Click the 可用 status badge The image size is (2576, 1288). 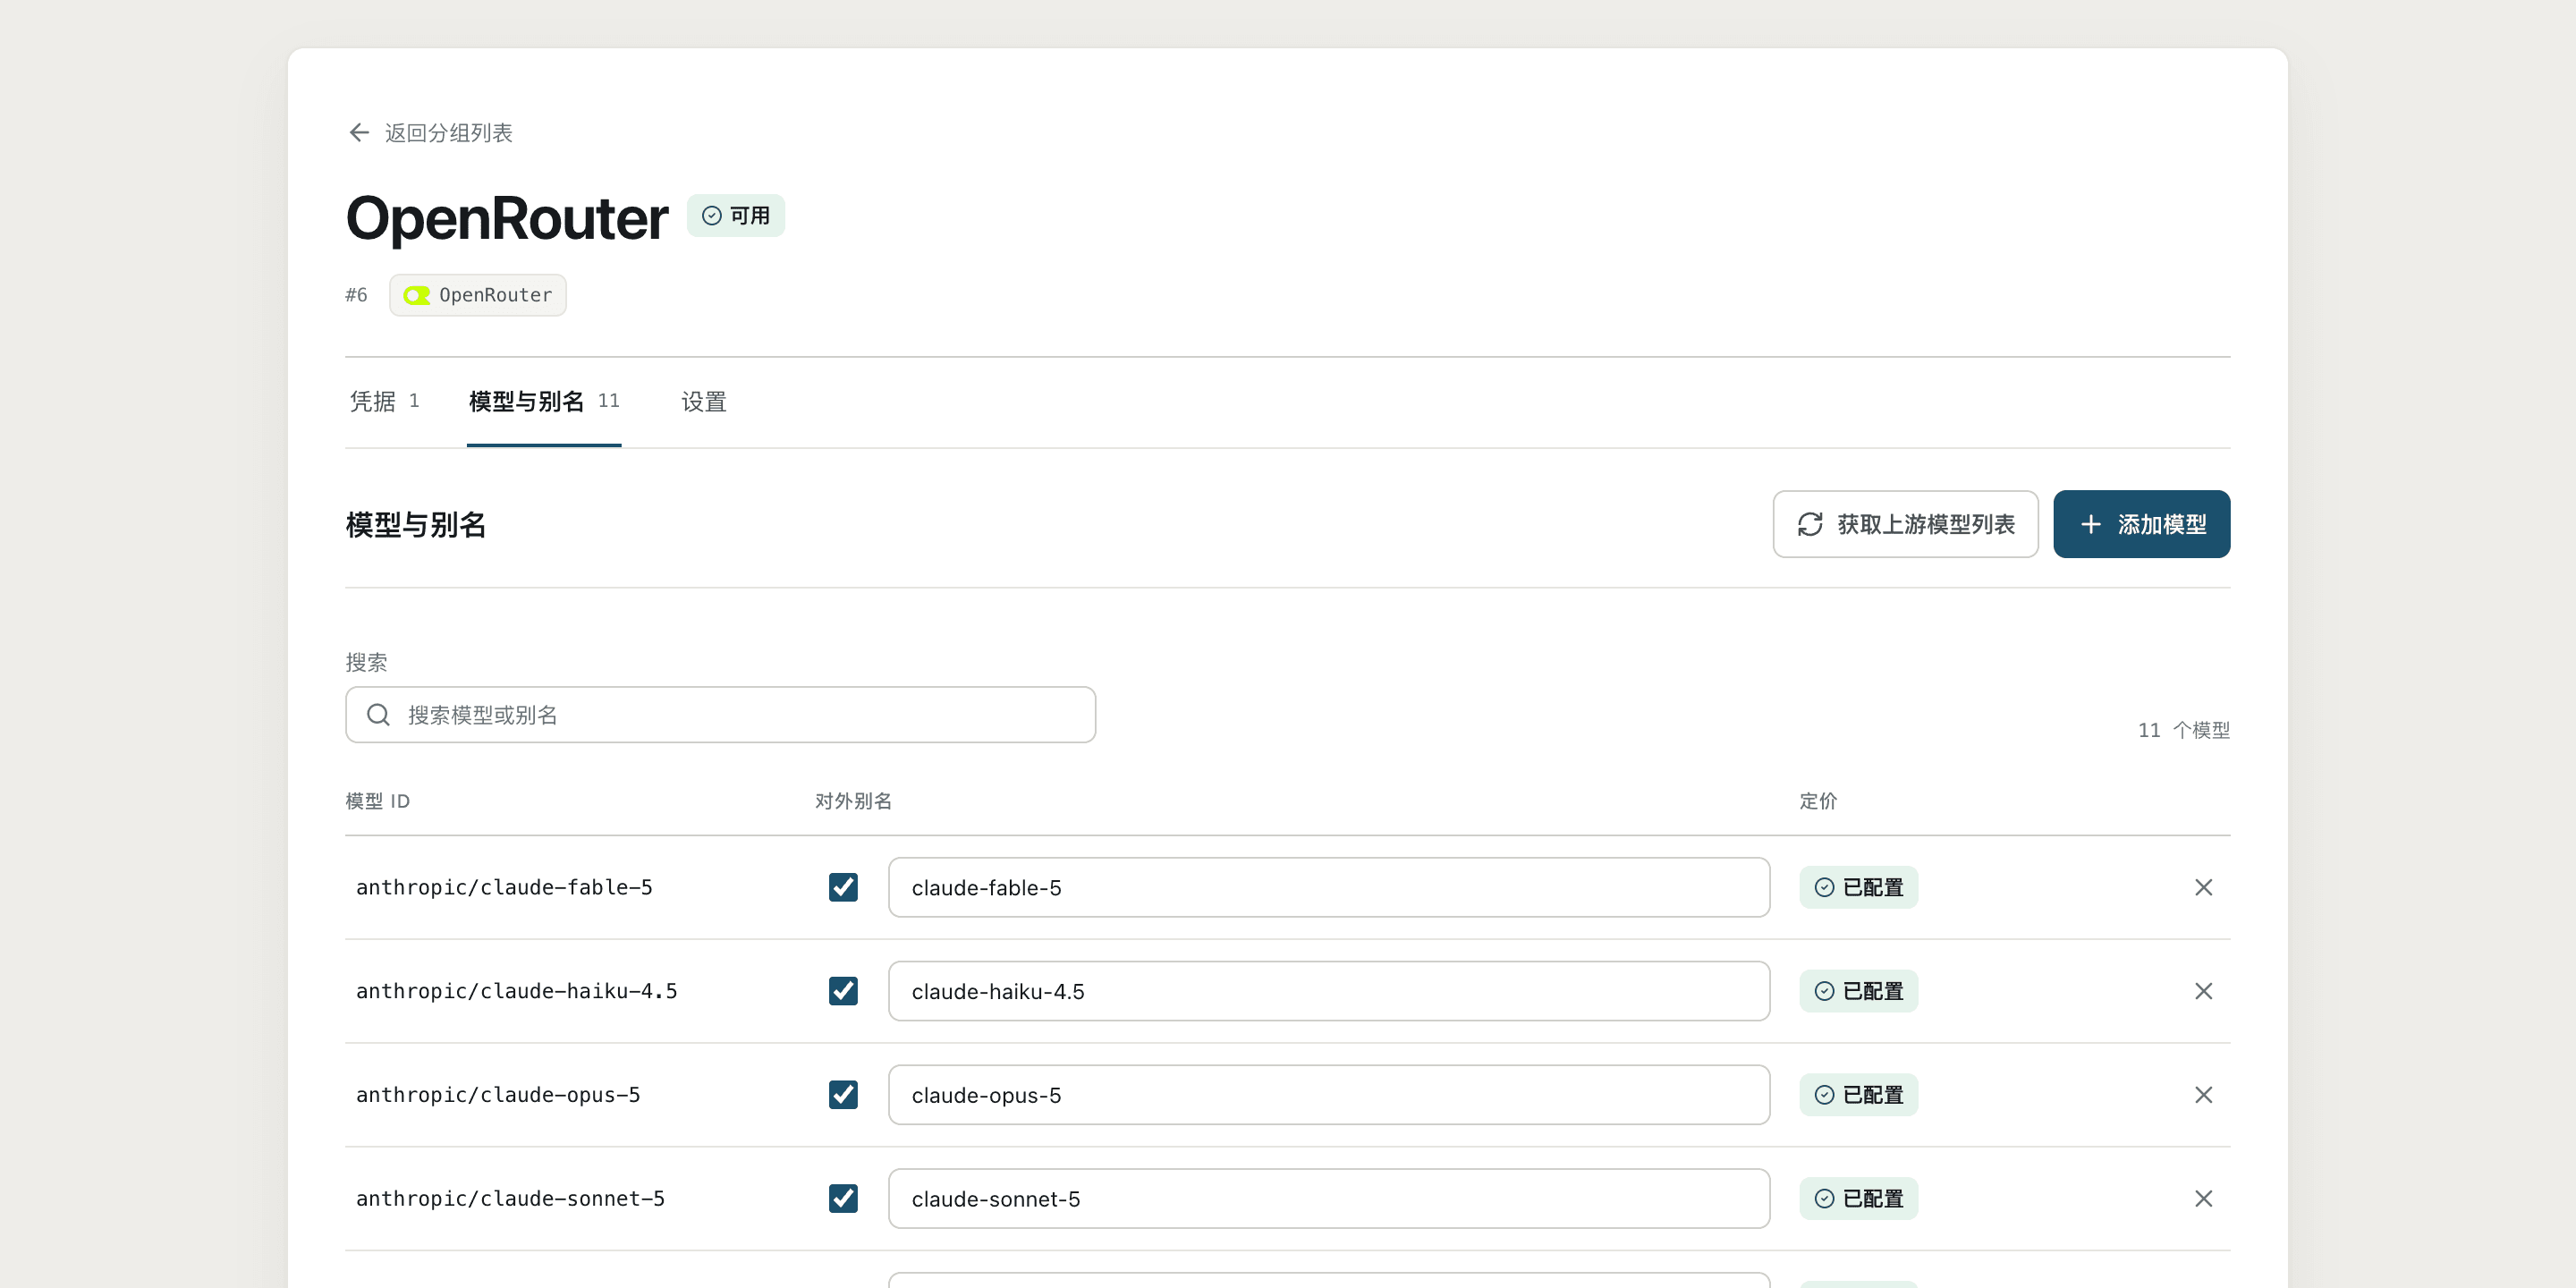(736, 216)
